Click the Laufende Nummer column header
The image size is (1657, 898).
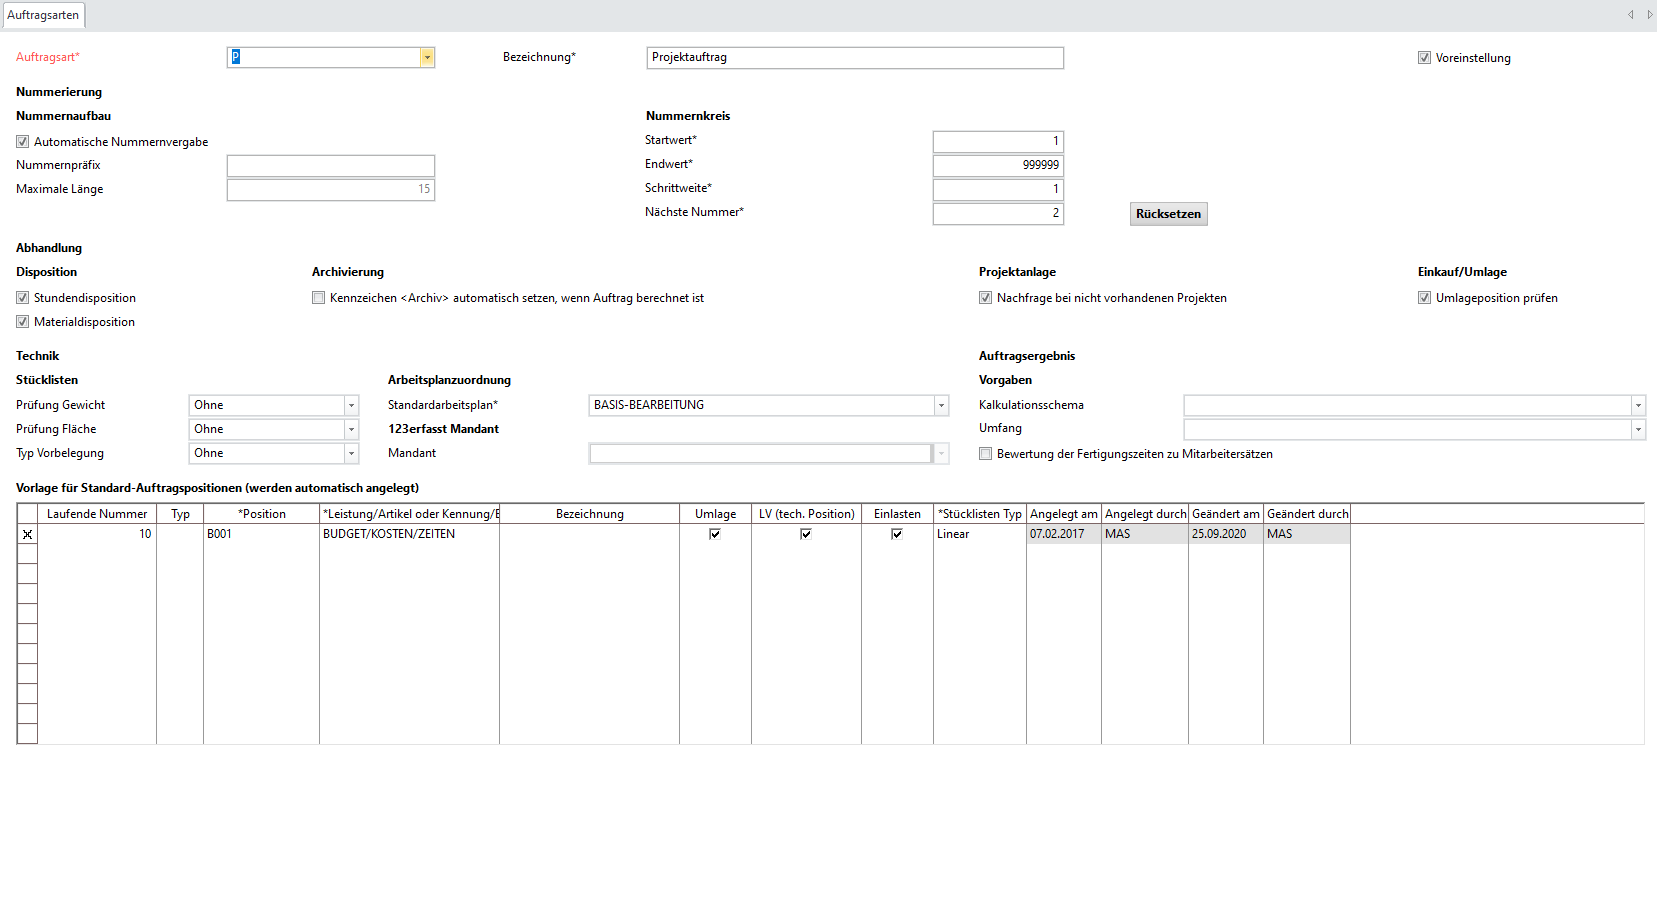(x=96, y=514)
